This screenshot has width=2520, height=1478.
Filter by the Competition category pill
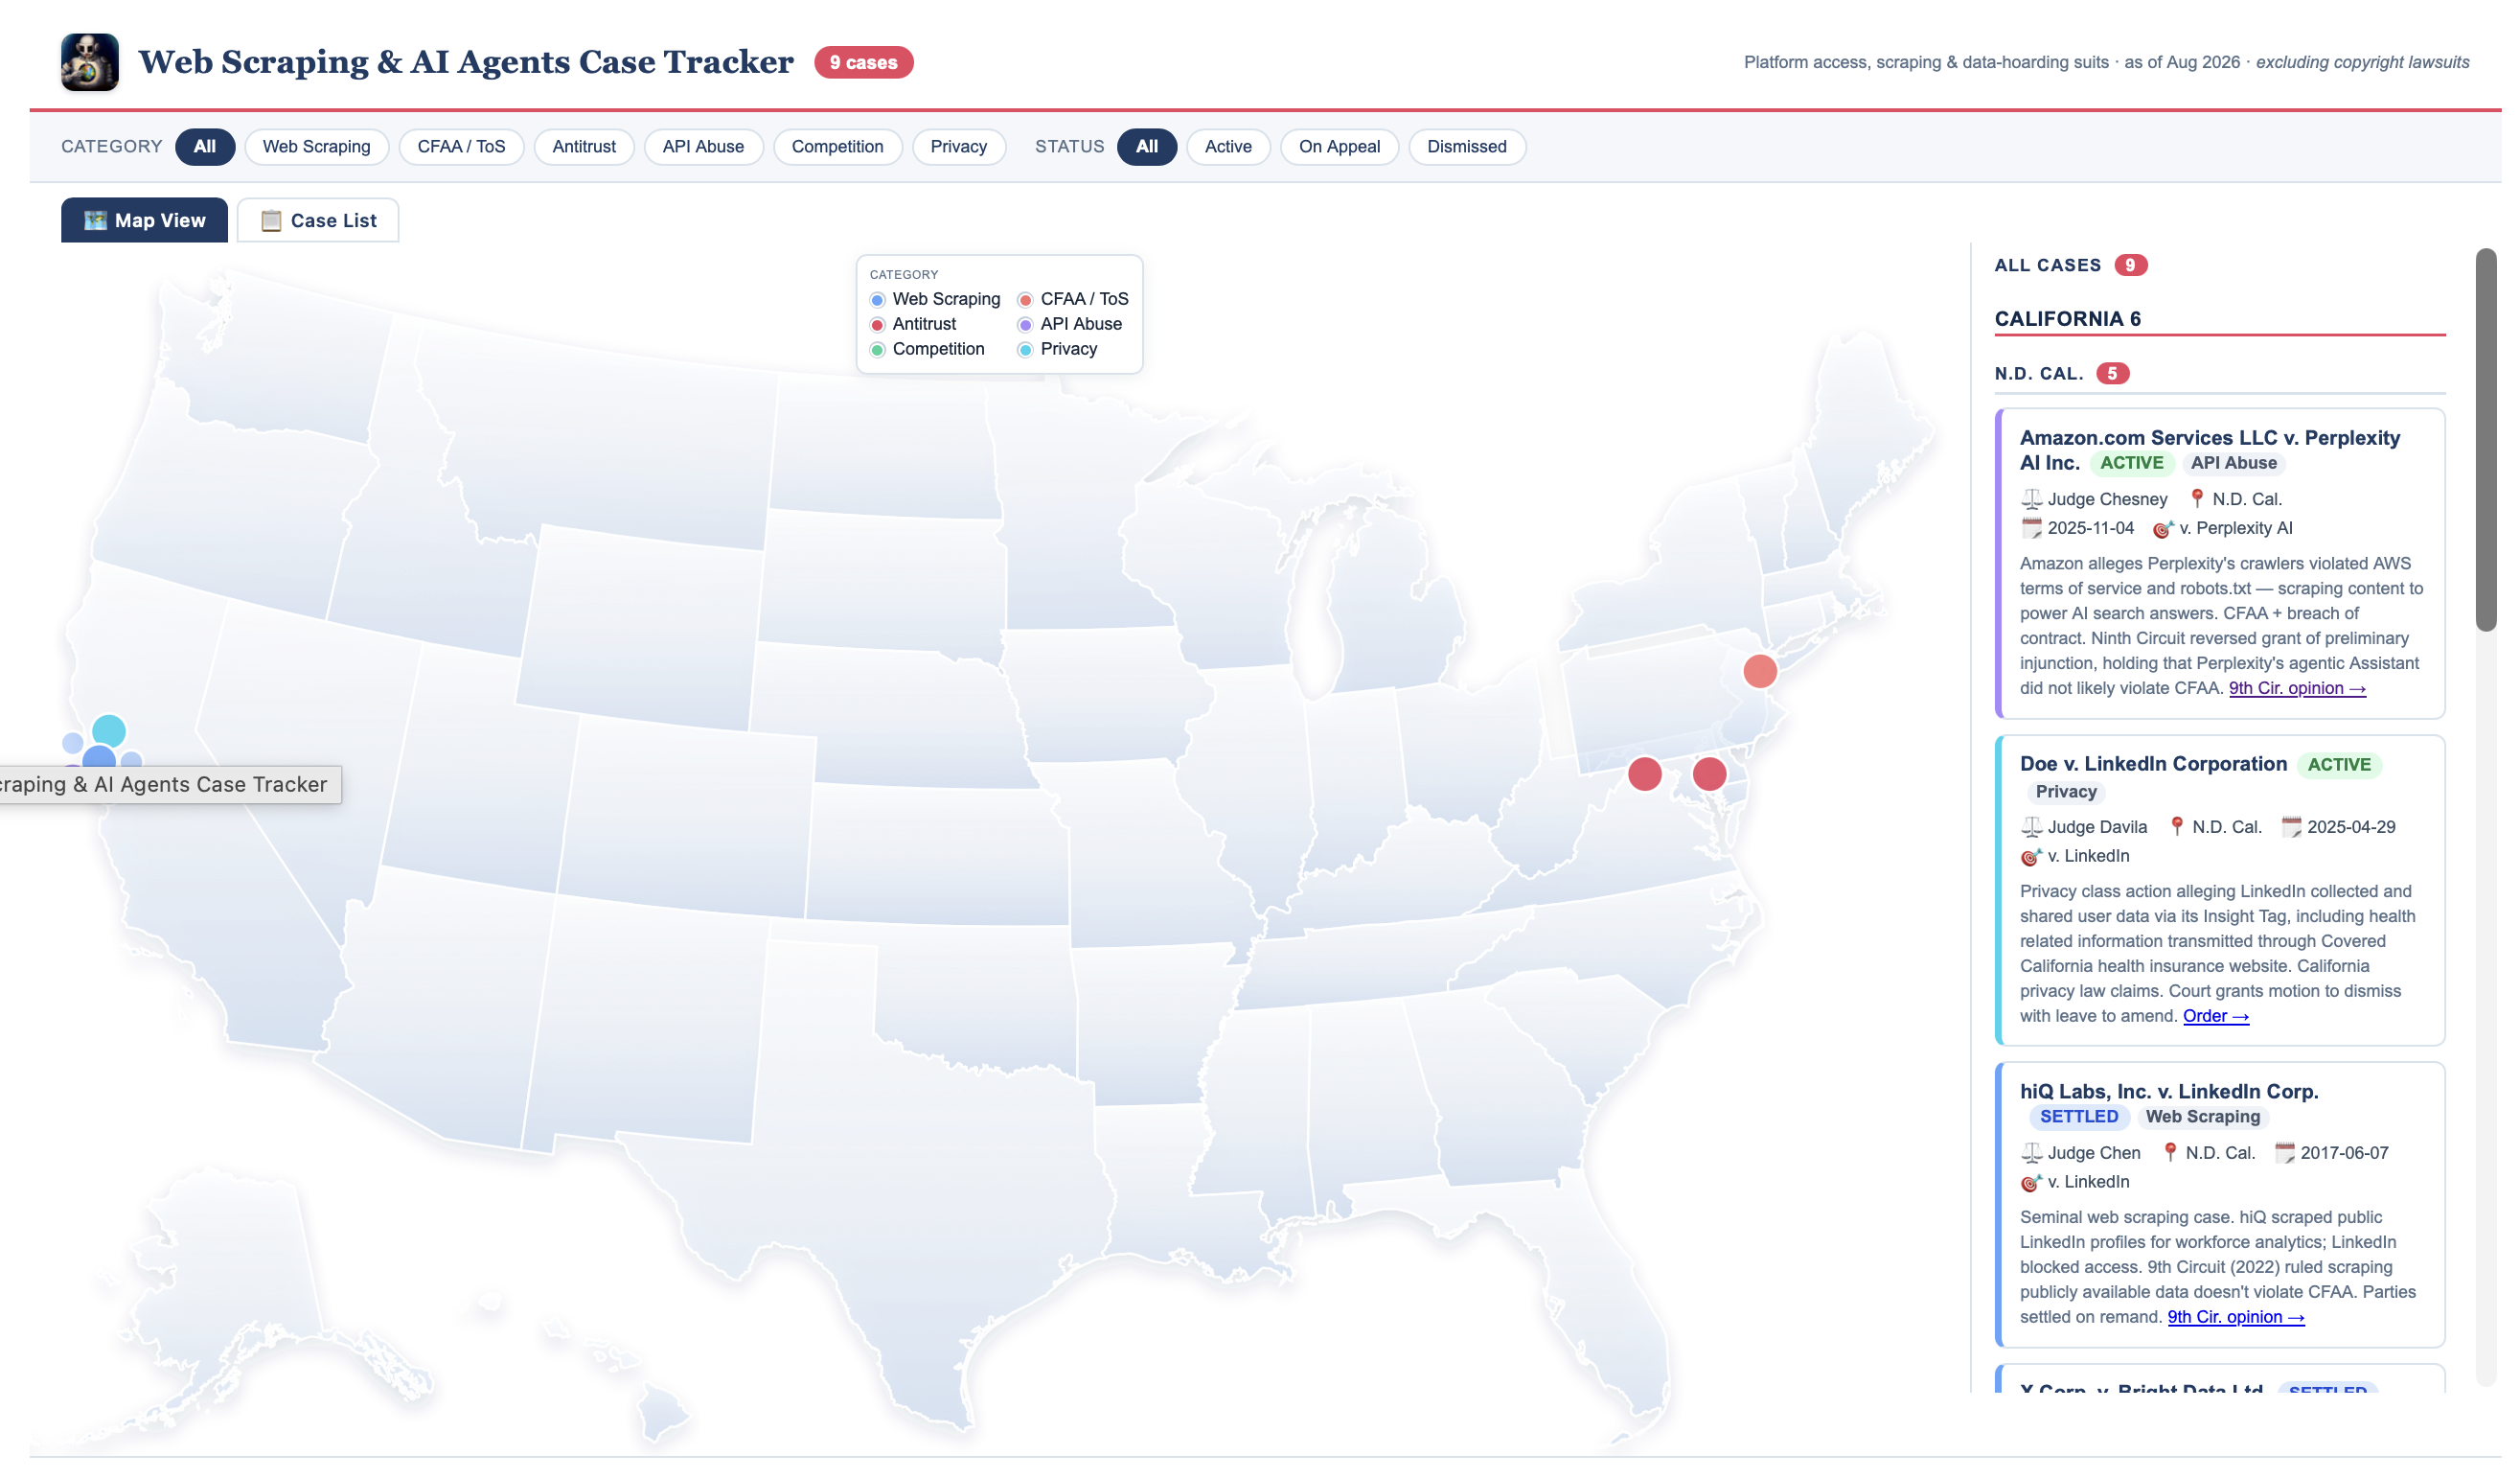coord(837,147)
